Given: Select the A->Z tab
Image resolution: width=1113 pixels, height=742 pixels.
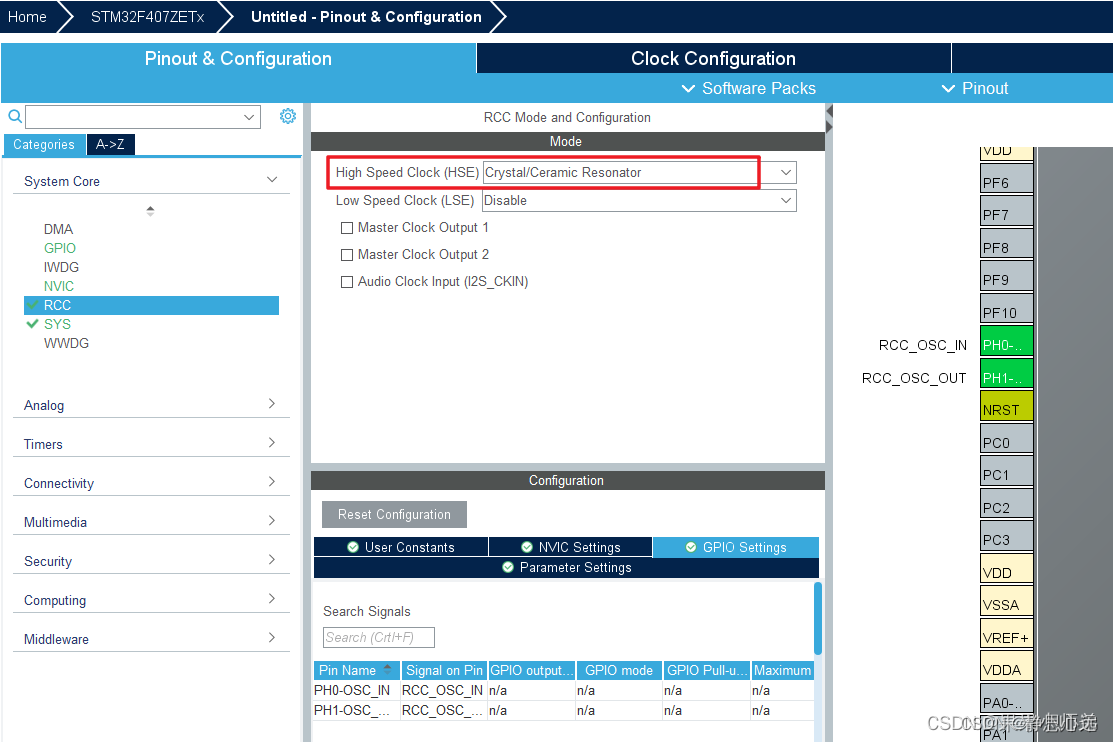Looking at the screenshot, I should click(x=111, y=144).
